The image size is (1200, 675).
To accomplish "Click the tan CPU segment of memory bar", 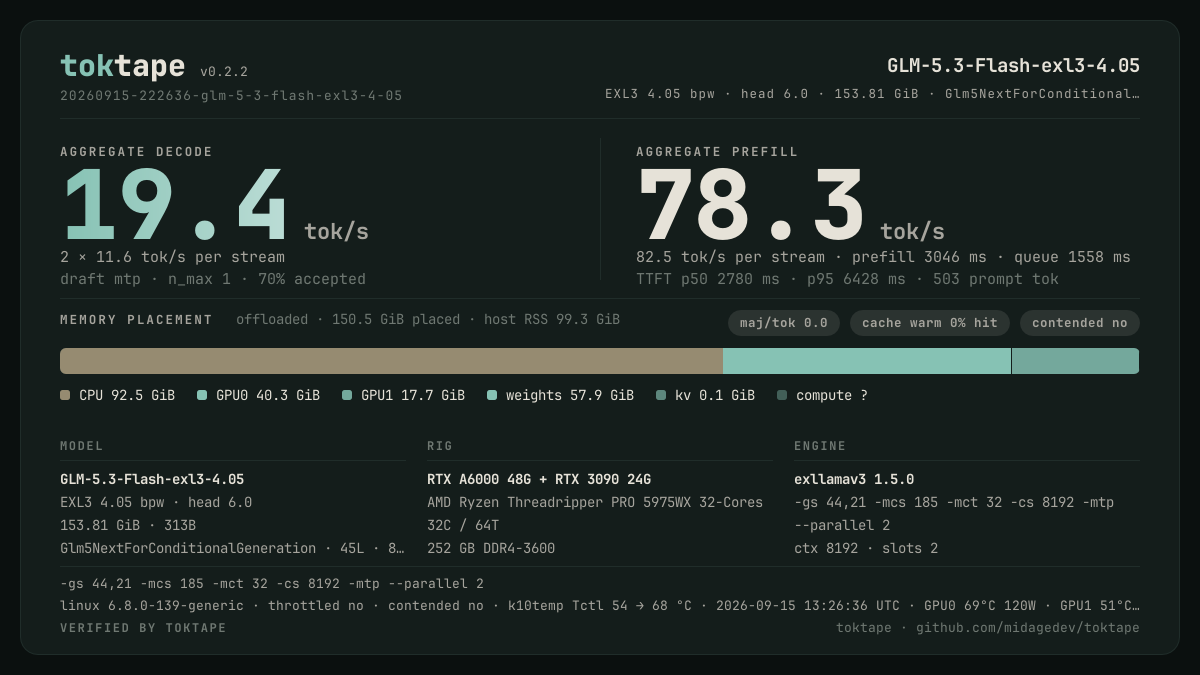I will tap(391, 361).
